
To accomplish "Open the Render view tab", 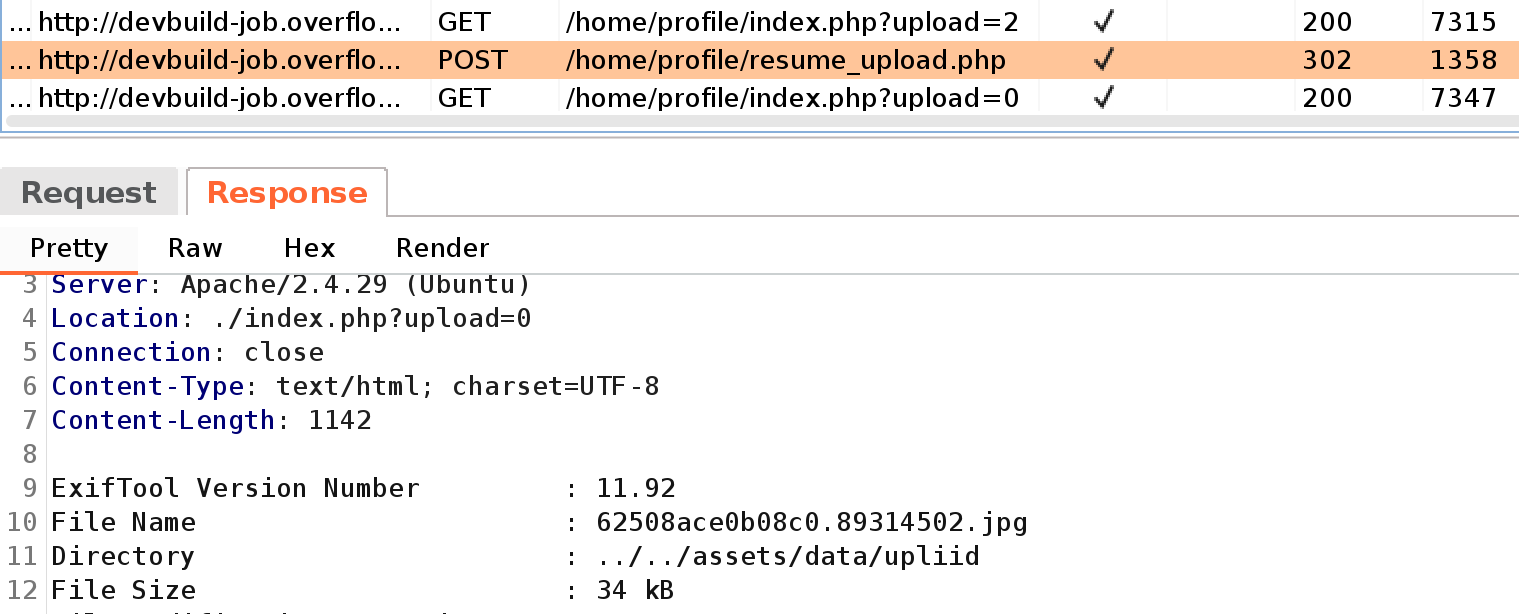I will pos(442,248).
